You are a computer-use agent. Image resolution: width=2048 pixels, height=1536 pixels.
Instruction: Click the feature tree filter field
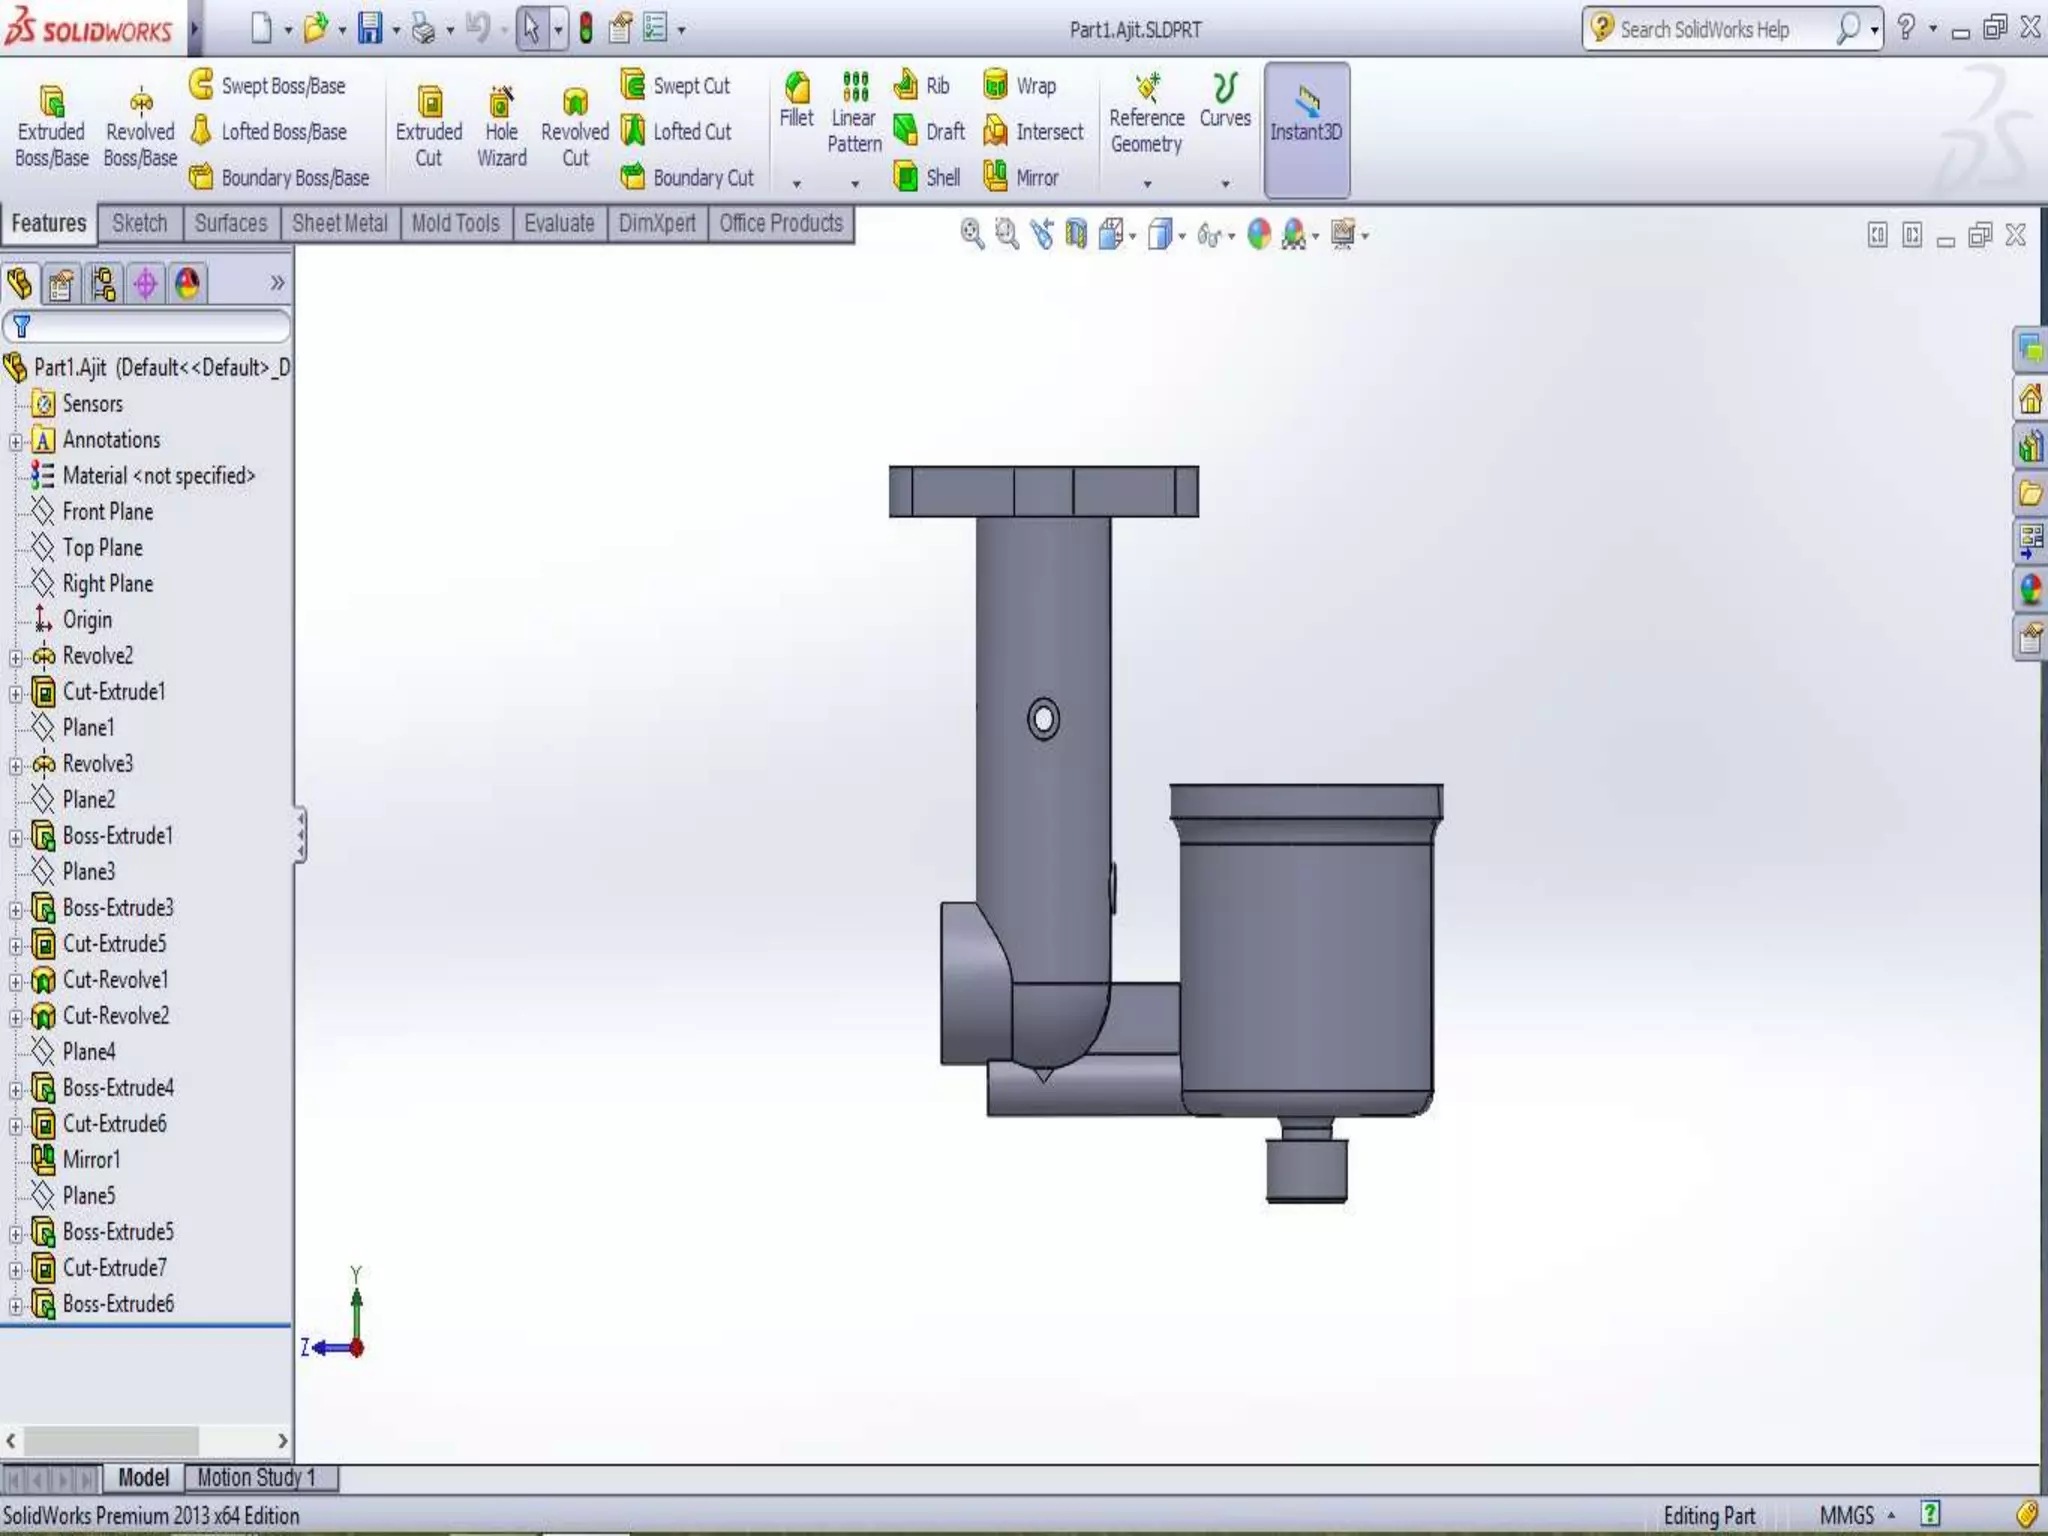click(148, 326)
